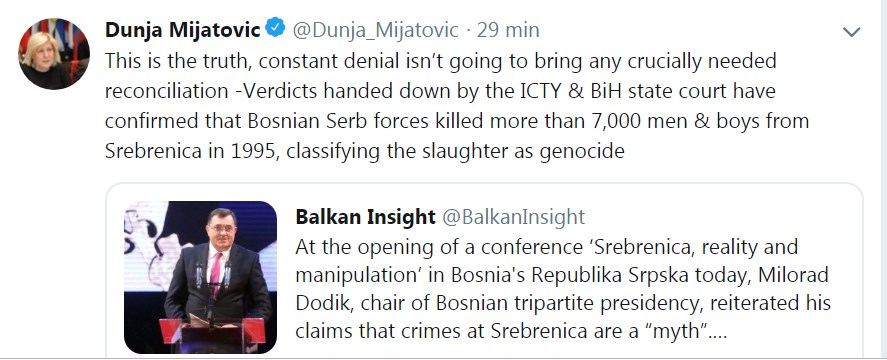Viewport: 887px width, 360px height.
Task: Click the tweet line mentioning Srebrenica in 1995
Action: (x=364, y=152)
